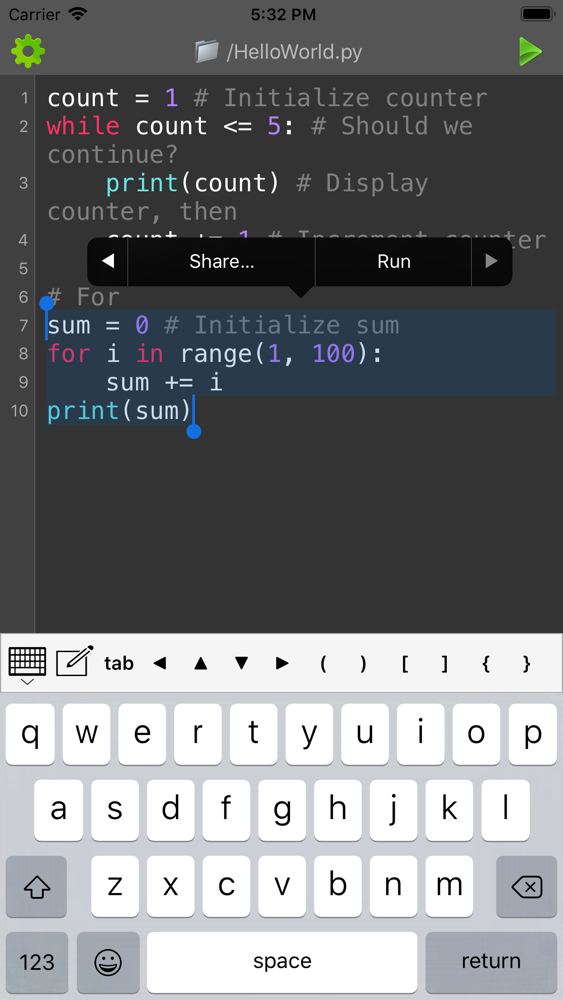Screen dimensions: 563x1000
Task: Tap the return key
Action: click(491, 962)
